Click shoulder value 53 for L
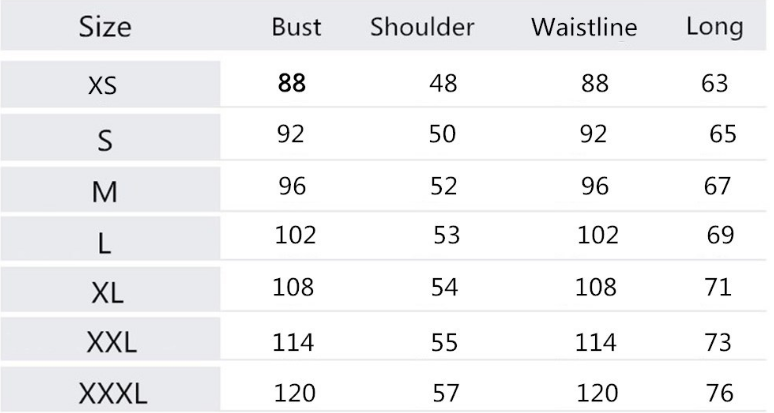The height and width of the screenshot is (413, 774). pyautogui.click(x=448, y=237)
